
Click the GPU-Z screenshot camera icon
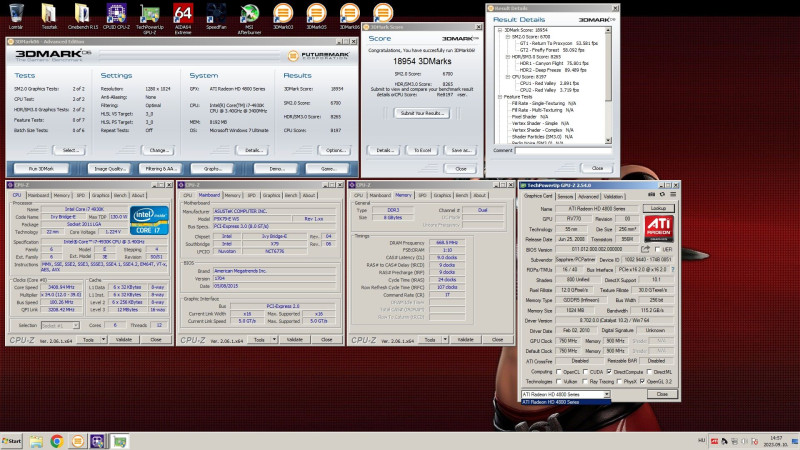point(652,194)
